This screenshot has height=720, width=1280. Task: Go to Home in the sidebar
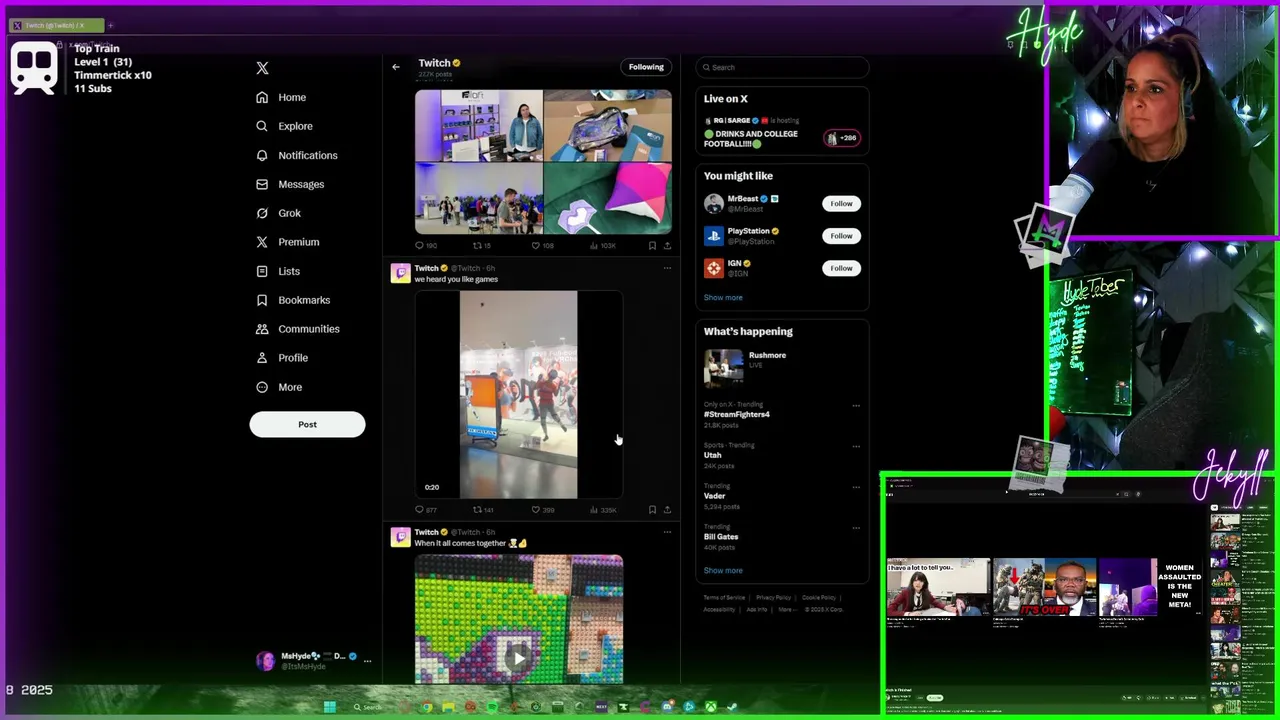coord(281,97)
